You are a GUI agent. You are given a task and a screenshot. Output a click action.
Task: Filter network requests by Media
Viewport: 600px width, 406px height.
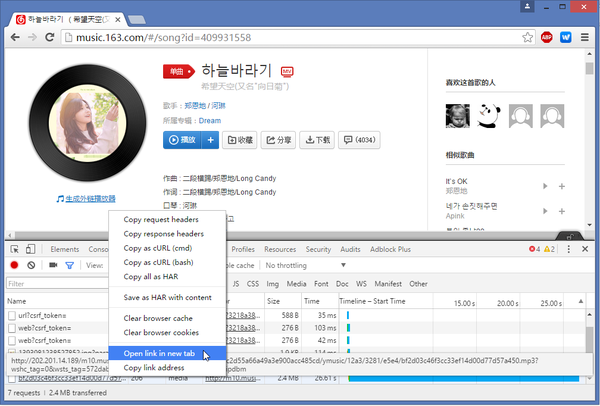(297, 284)
